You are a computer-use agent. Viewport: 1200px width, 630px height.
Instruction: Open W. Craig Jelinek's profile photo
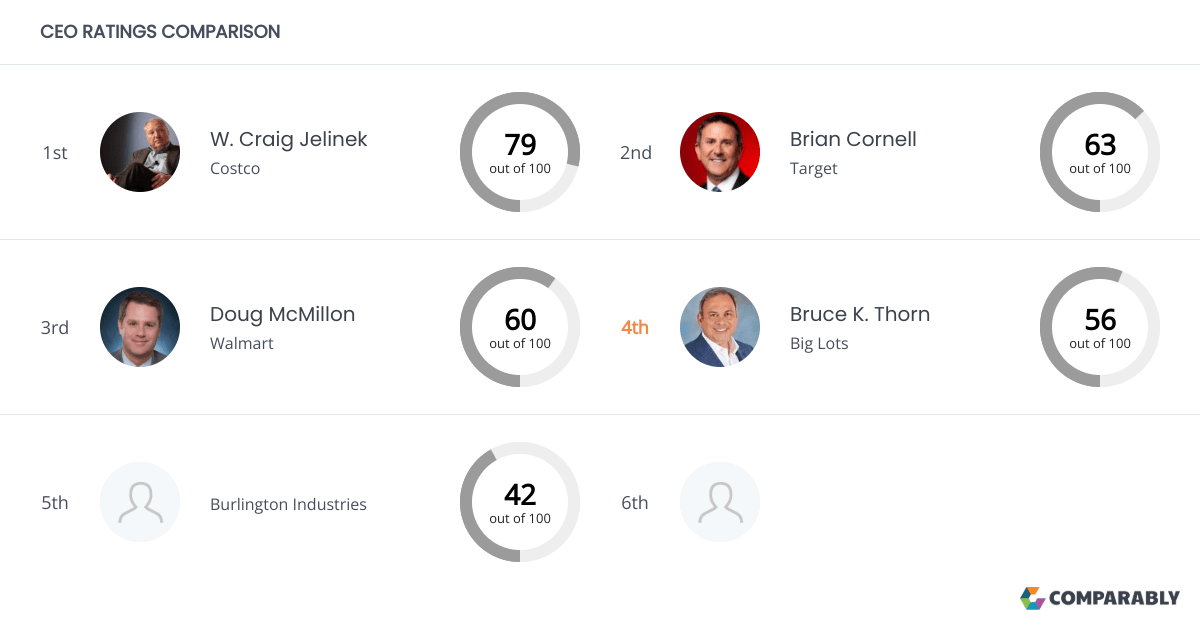tap(140, 152)
